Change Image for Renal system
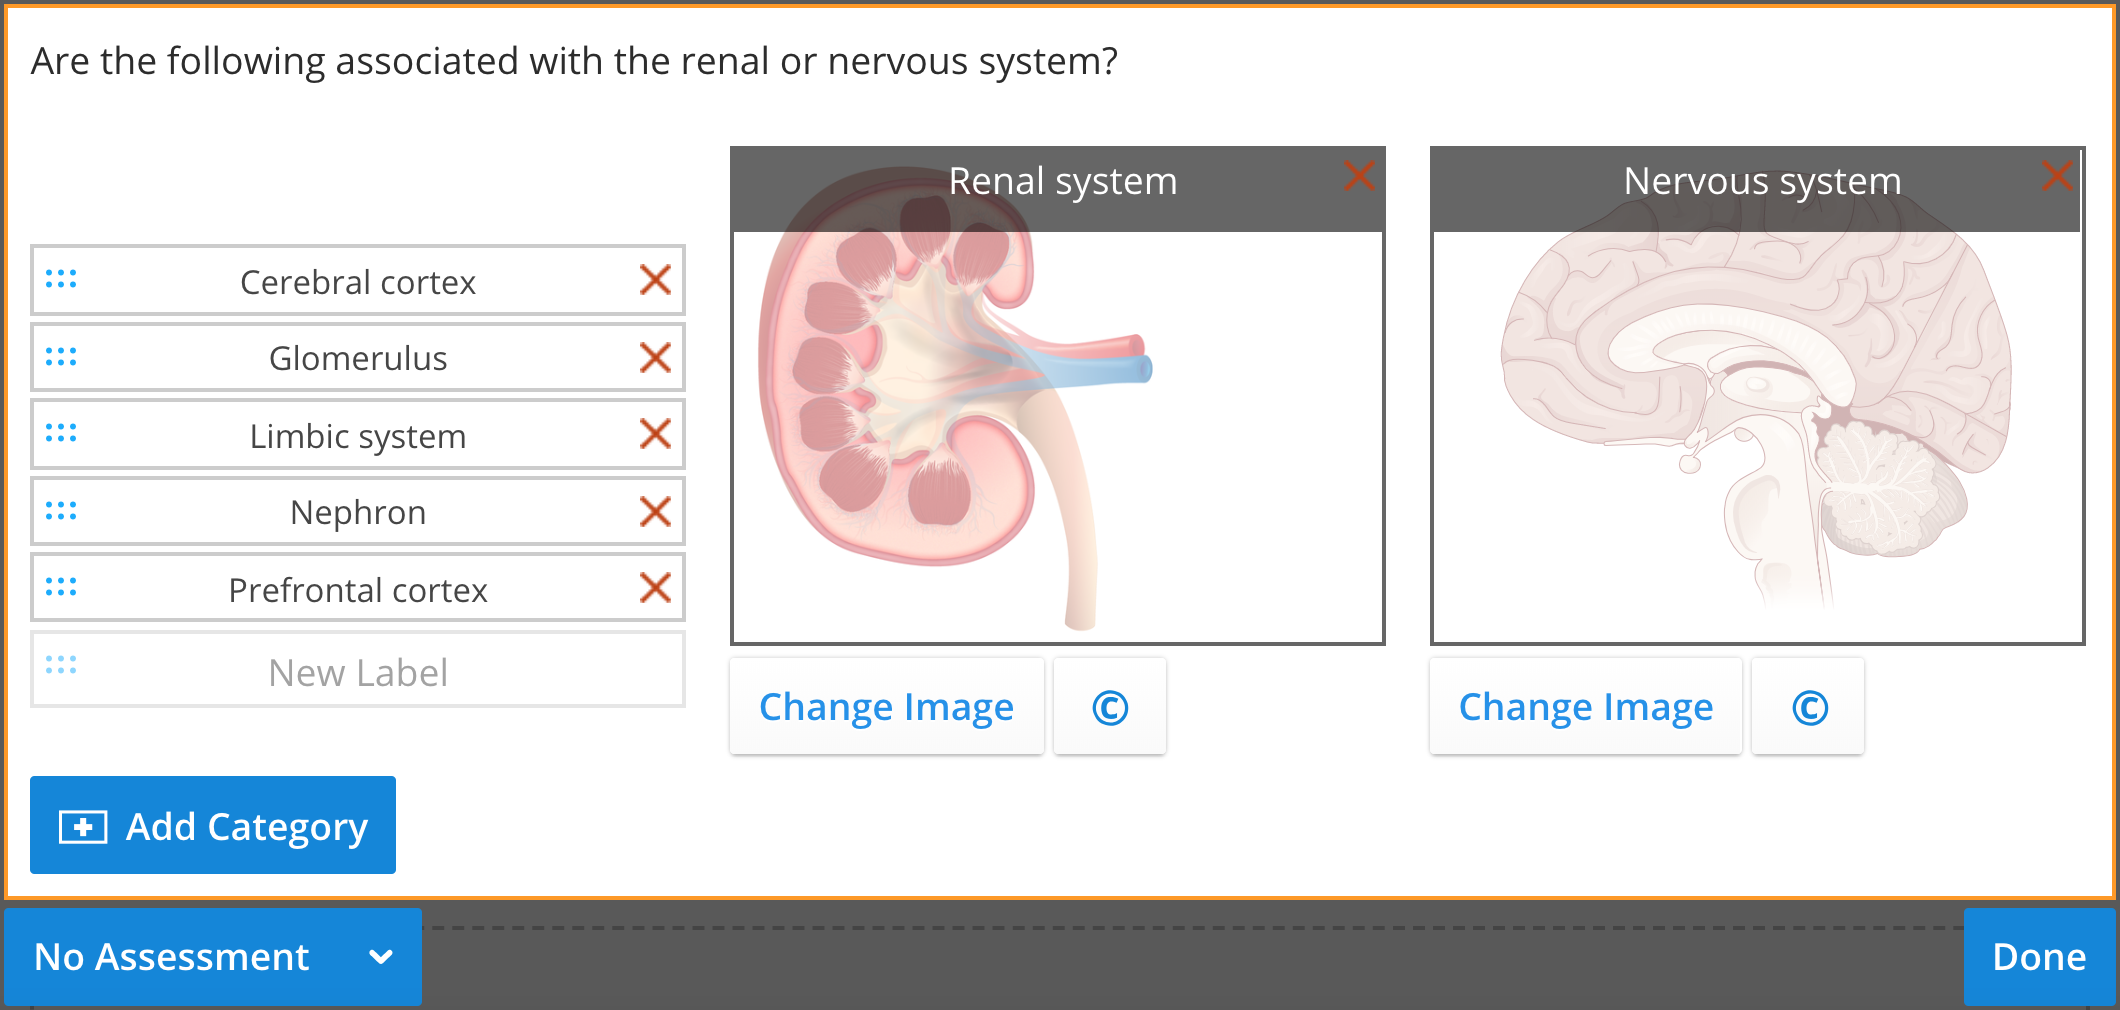2120x1010 pixels. [x=886, y=707]
